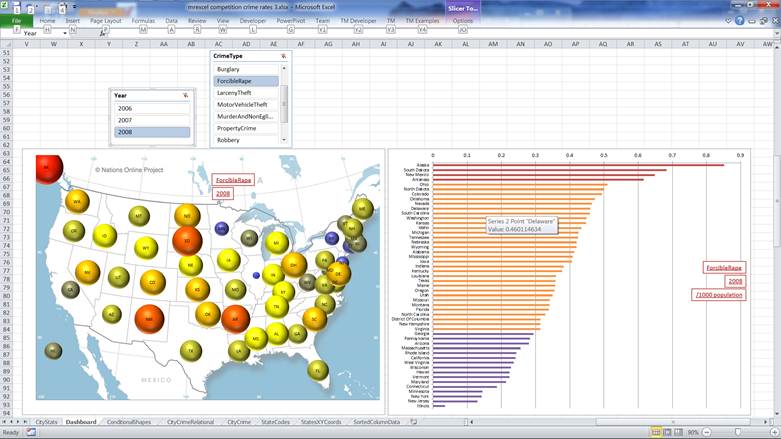Clear the Year slicer filter
This screenshot has height=439, width=781.
coord(185,95)
